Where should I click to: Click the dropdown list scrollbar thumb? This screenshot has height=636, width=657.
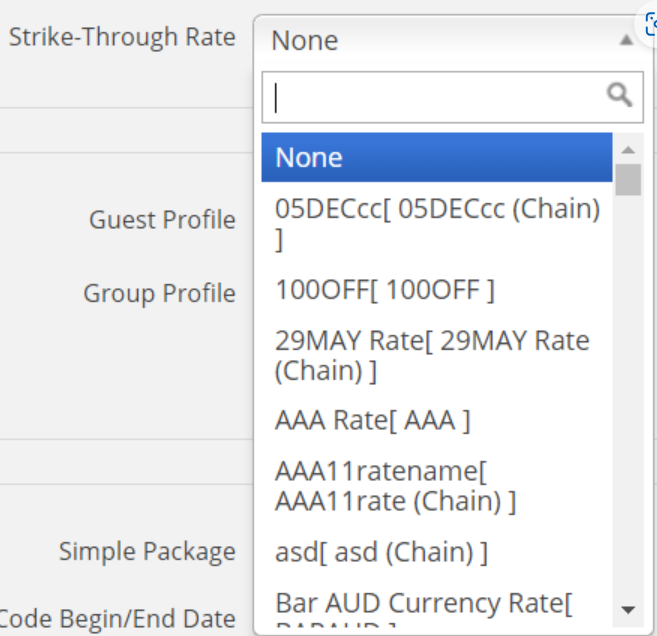628,180
